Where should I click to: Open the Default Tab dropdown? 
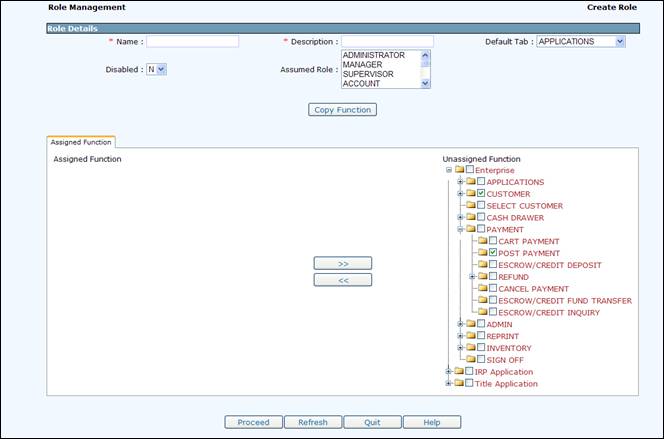[619, 42]
